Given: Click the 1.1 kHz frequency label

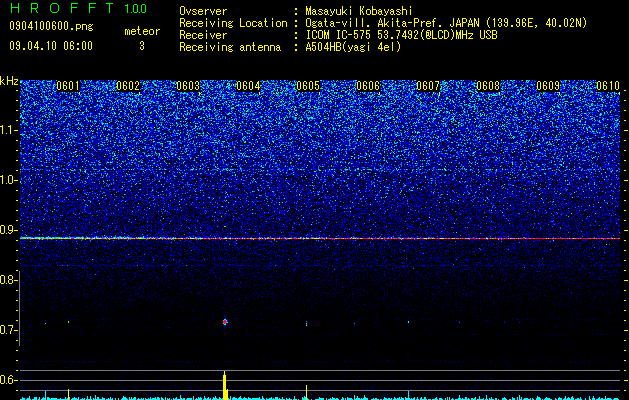Looking at the screenshot, I should tap(8, 130).
